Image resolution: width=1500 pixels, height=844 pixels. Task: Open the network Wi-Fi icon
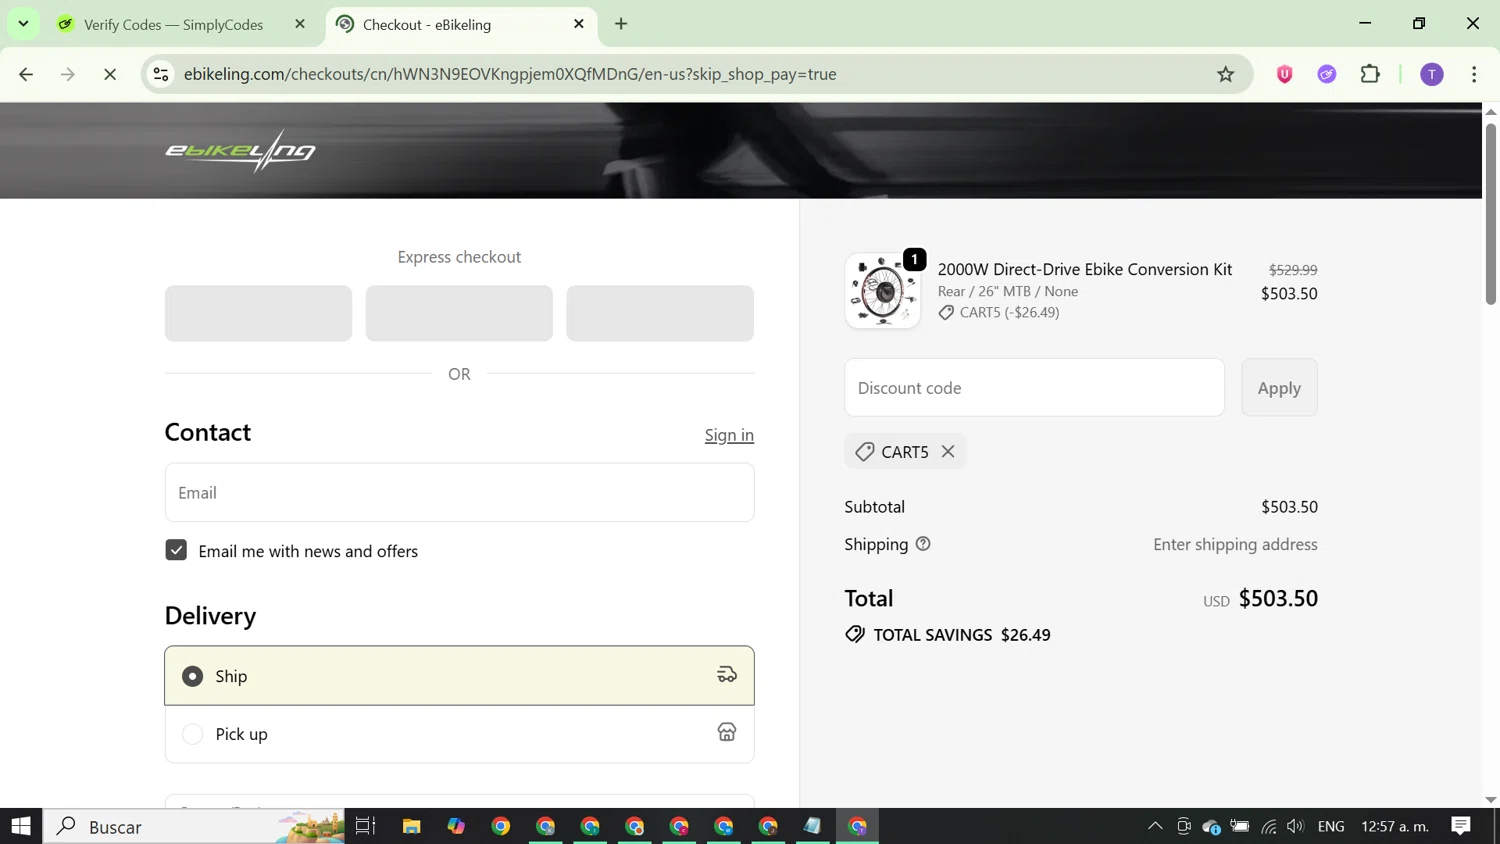tap(1269, 826)
